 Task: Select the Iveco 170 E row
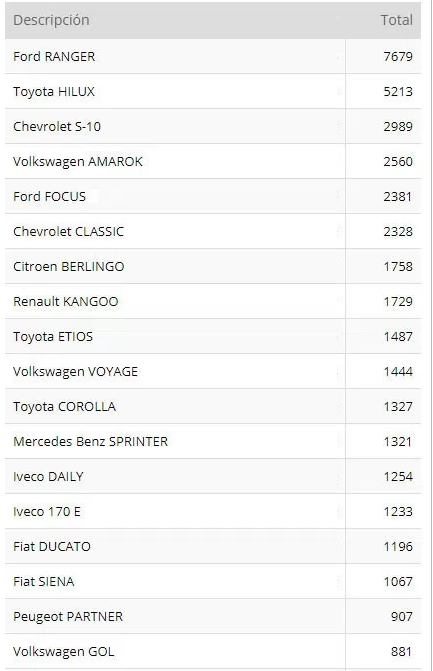(213, 511)
